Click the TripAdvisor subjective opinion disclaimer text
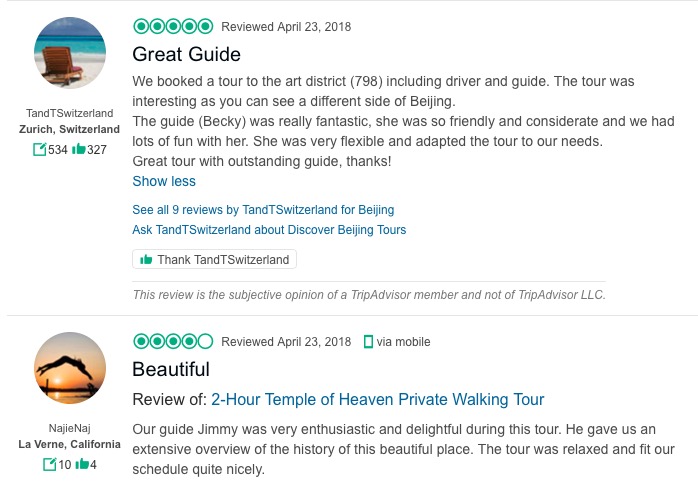 pos(369,294)
